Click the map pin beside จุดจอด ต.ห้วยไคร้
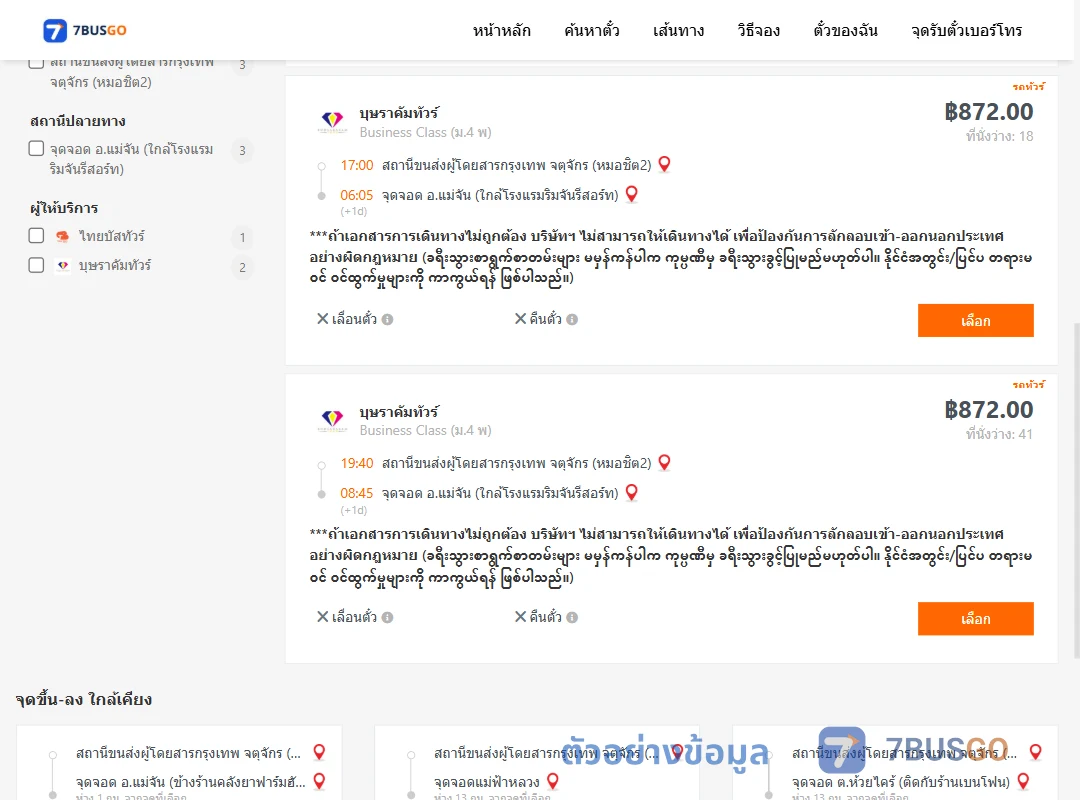This screenshot has width=1080, height=800. [1024, 781]
